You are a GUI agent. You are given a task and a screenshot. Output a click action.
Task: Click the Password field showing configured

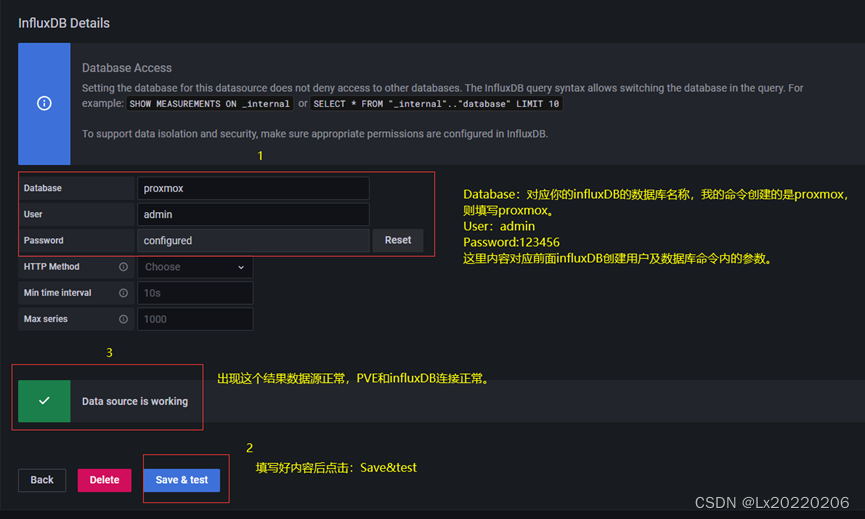pos(253,240)
